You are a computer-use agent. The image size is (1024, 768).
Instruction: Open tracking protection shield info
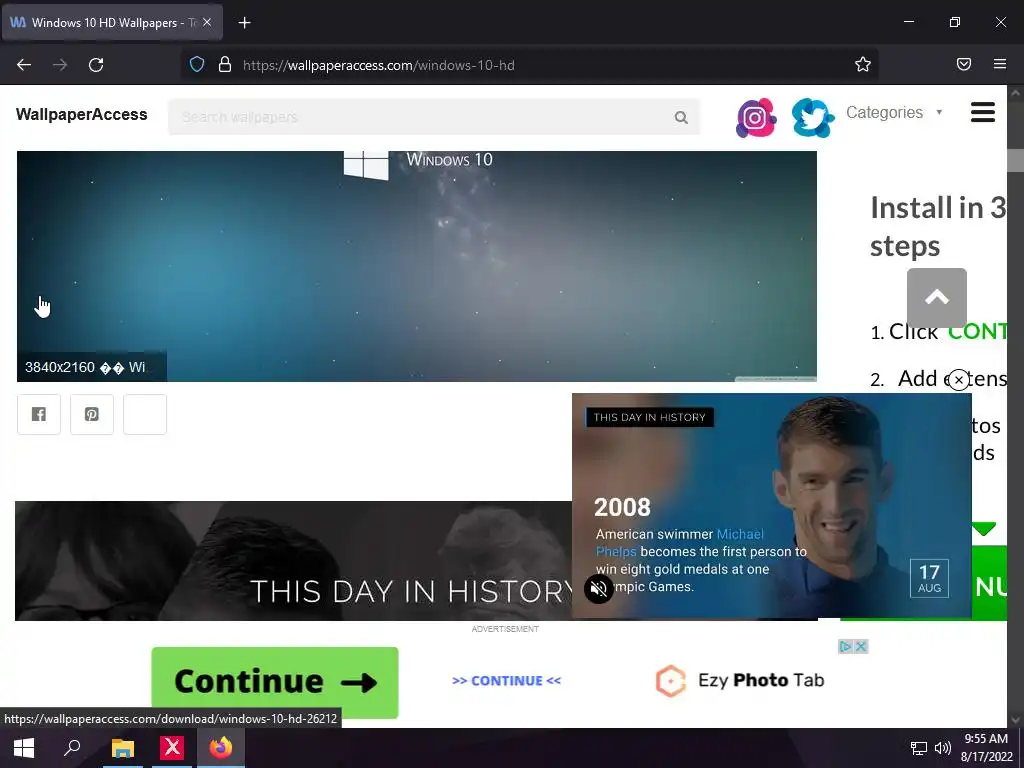(197, 65)
